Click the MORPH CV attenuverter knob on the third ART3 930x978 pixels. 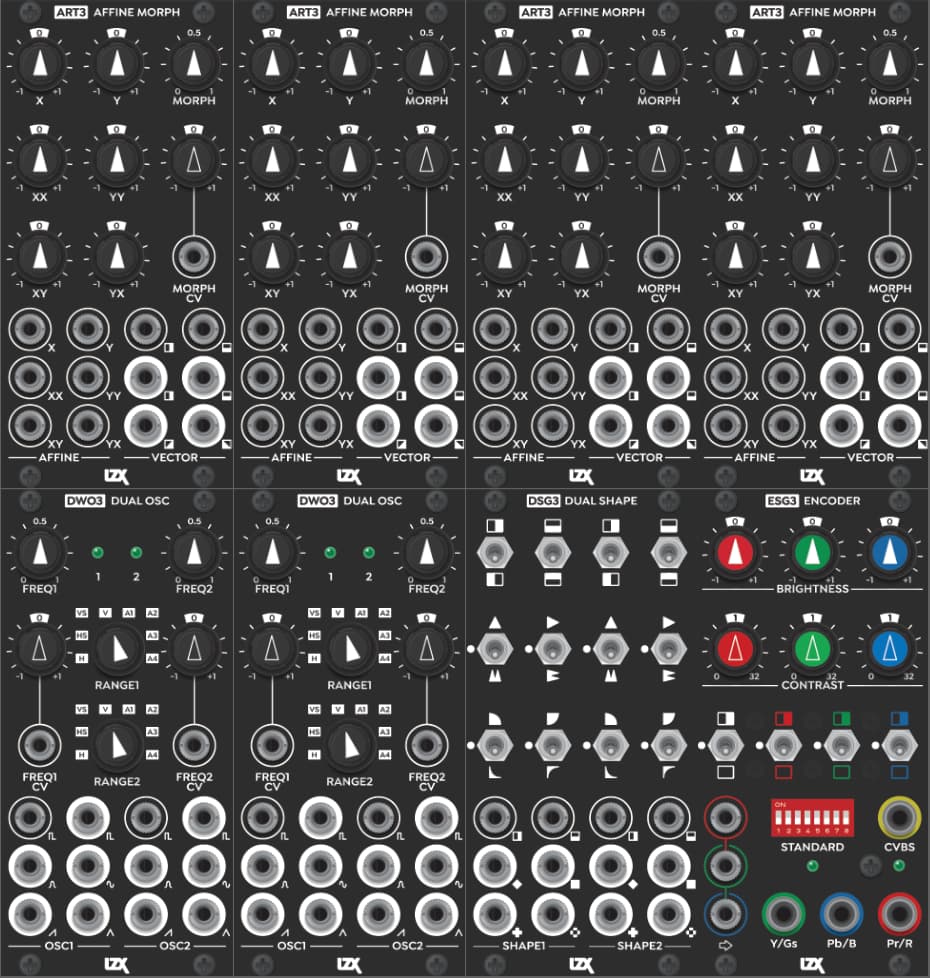click(659, 160)
